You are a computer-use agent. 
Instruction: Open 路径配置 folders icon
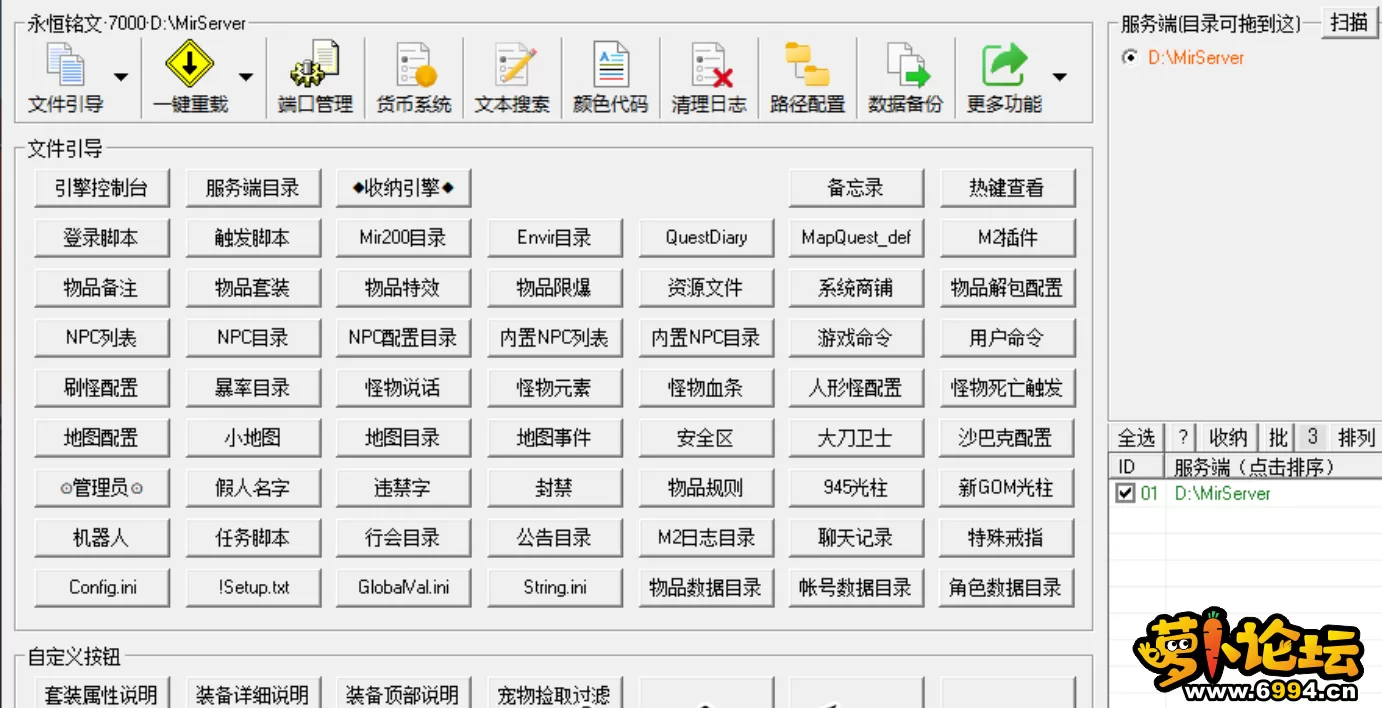(x=807, y=65)
